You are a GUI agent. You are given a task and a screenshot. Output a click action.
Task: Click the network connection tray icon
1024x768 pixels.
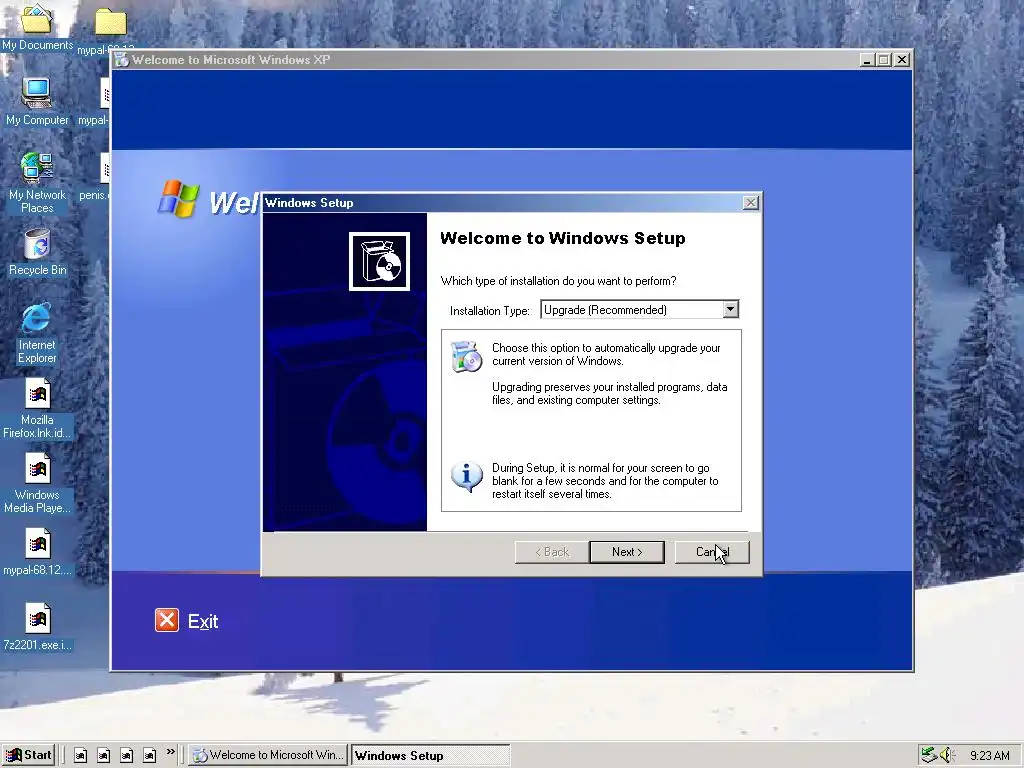click(x=929, y=755)
